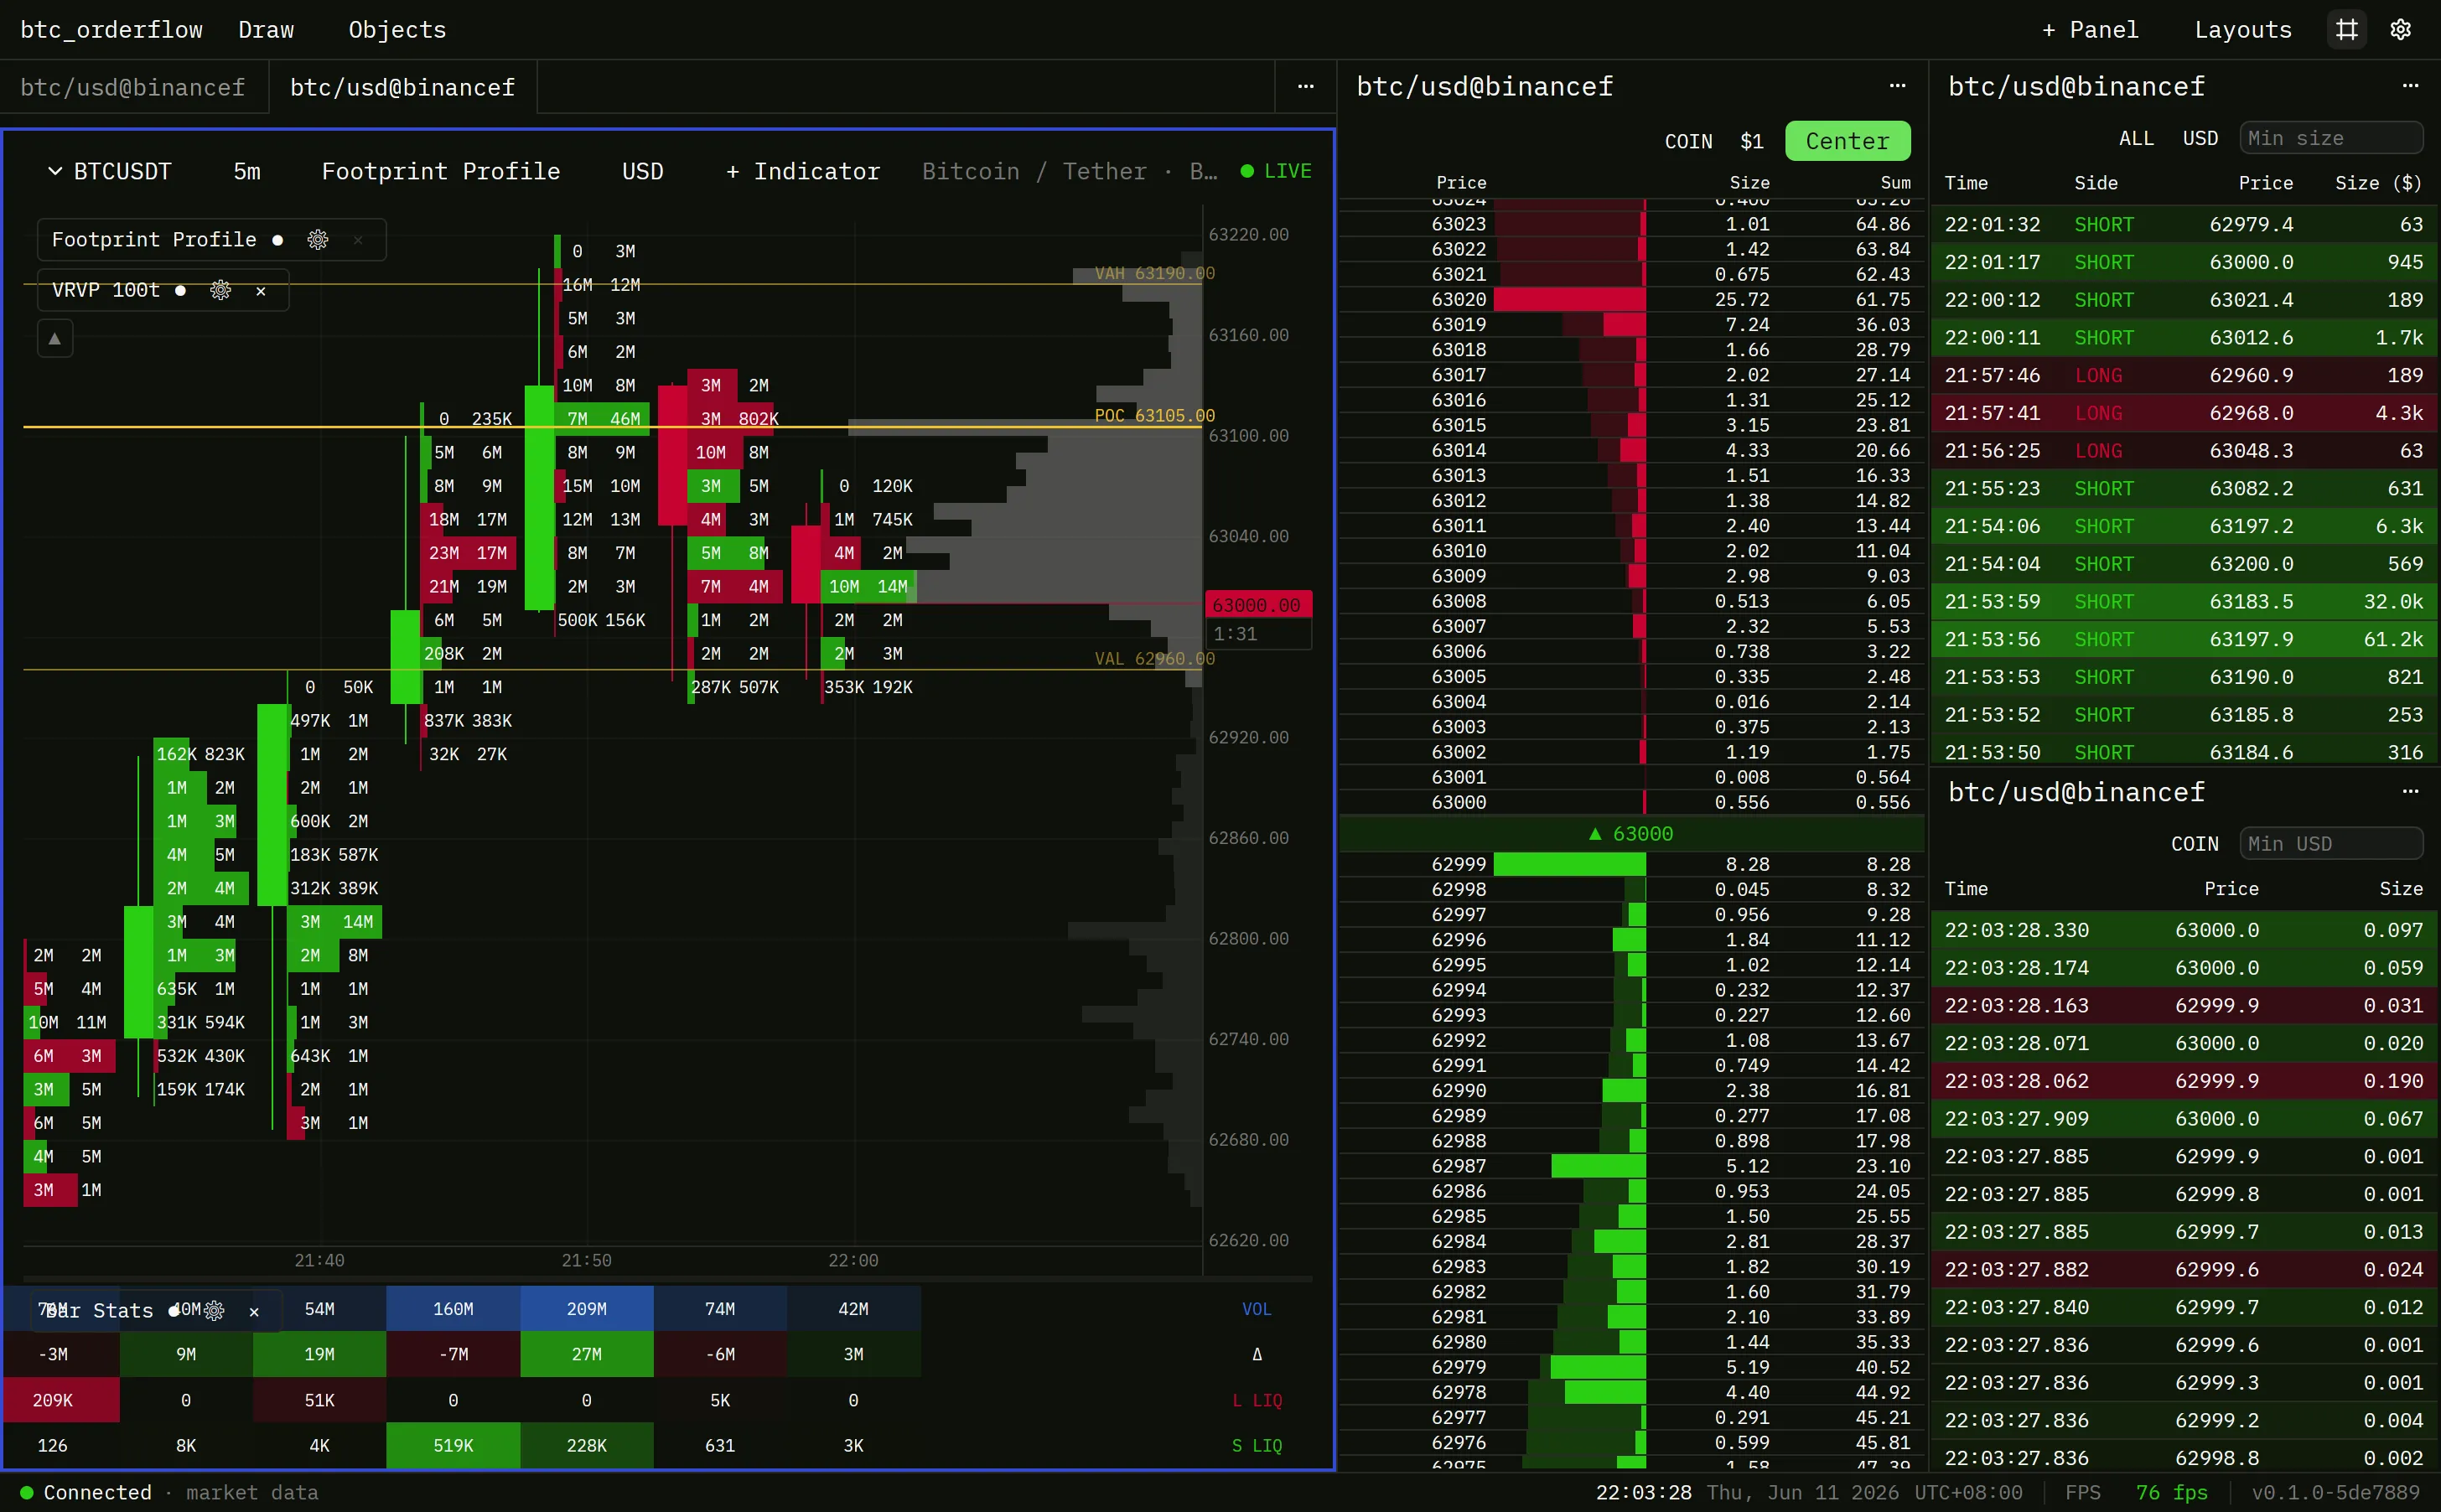
Task: Select second btc/usd@binancef tab
Action: tap(403, 88)
